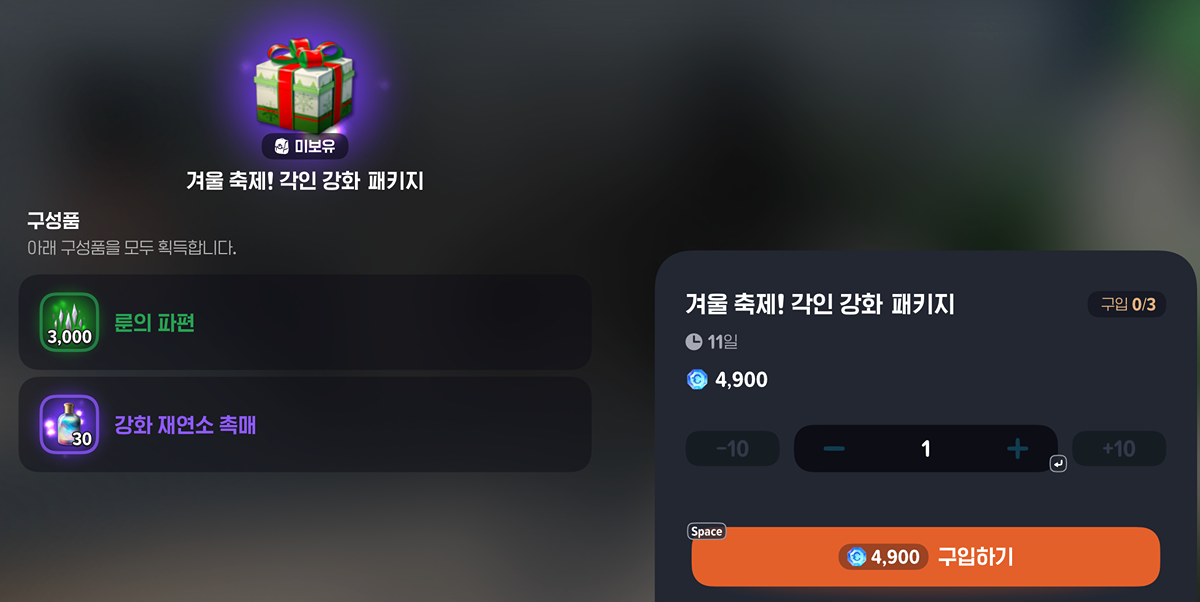
Task: Select the 룬의 파편 rune shard icon
Action: (69, 322)
